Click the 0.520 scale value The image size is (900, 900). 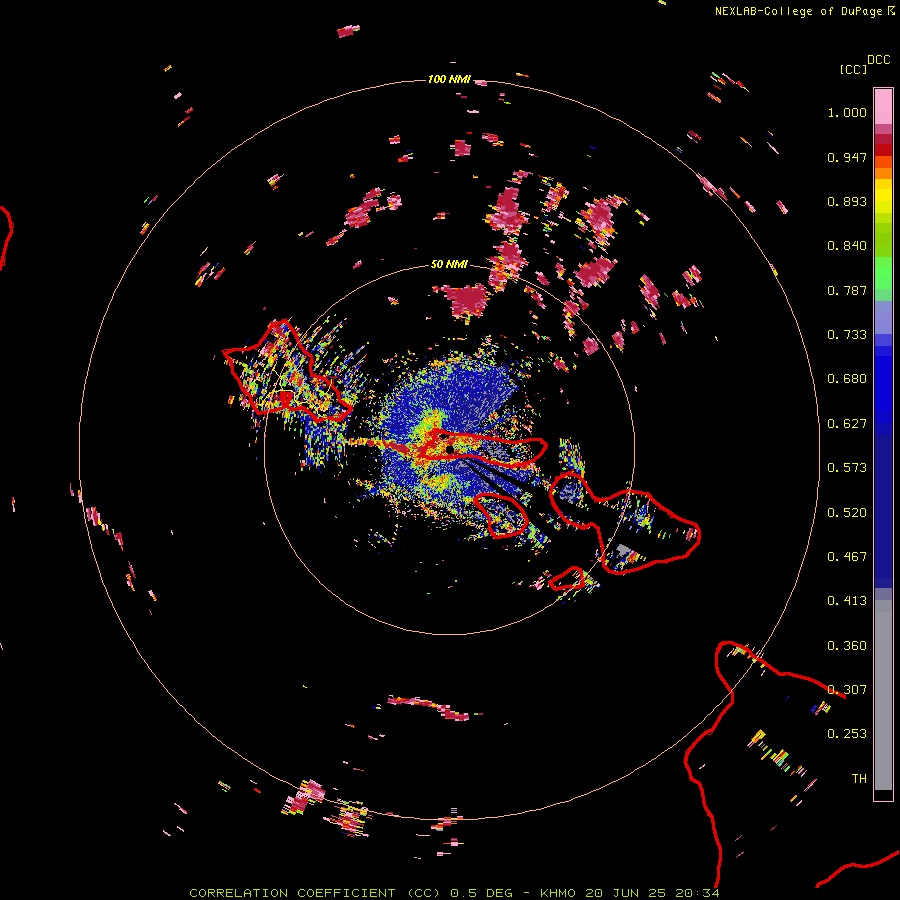tap(847, 513)
